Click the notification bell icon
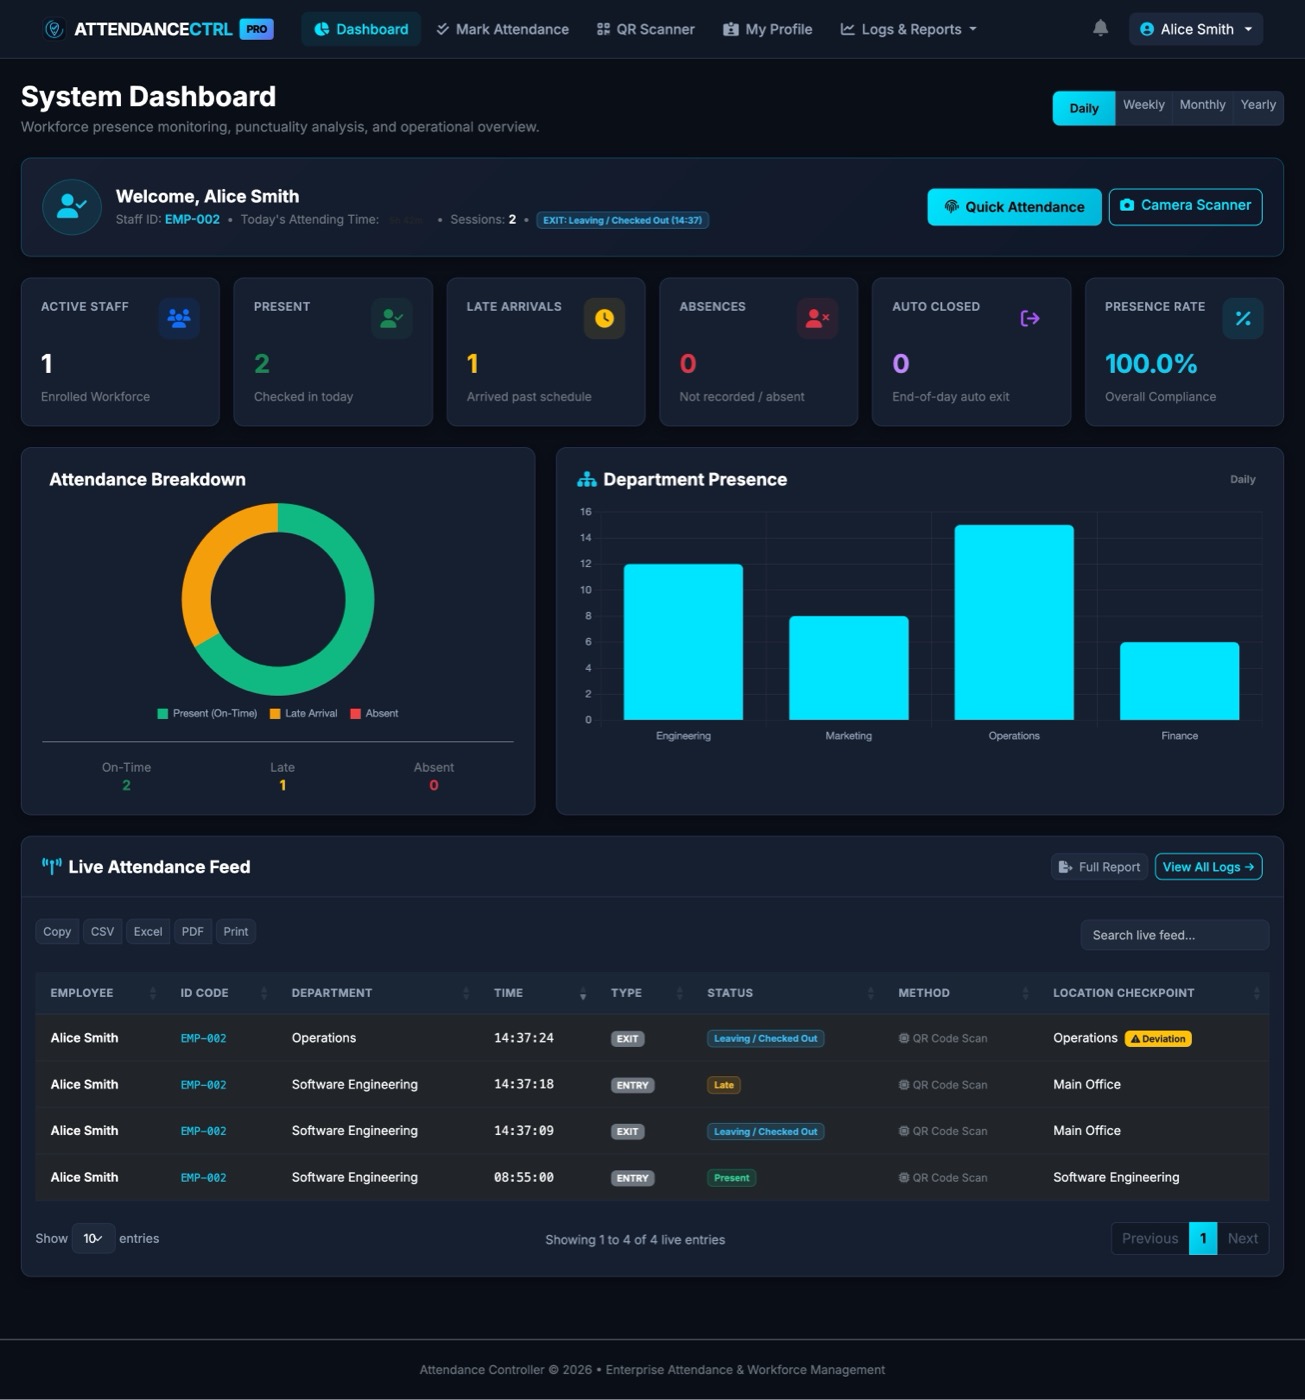Screen dimensions: 1305x1400 1100,29
